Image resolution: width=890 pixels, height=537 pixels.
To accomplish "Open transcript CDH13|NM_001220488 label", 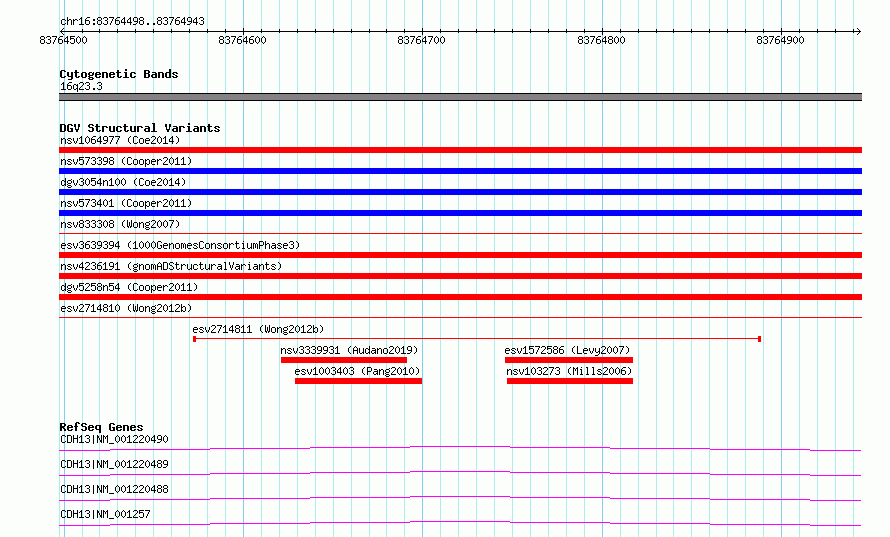I will (114, 489).
